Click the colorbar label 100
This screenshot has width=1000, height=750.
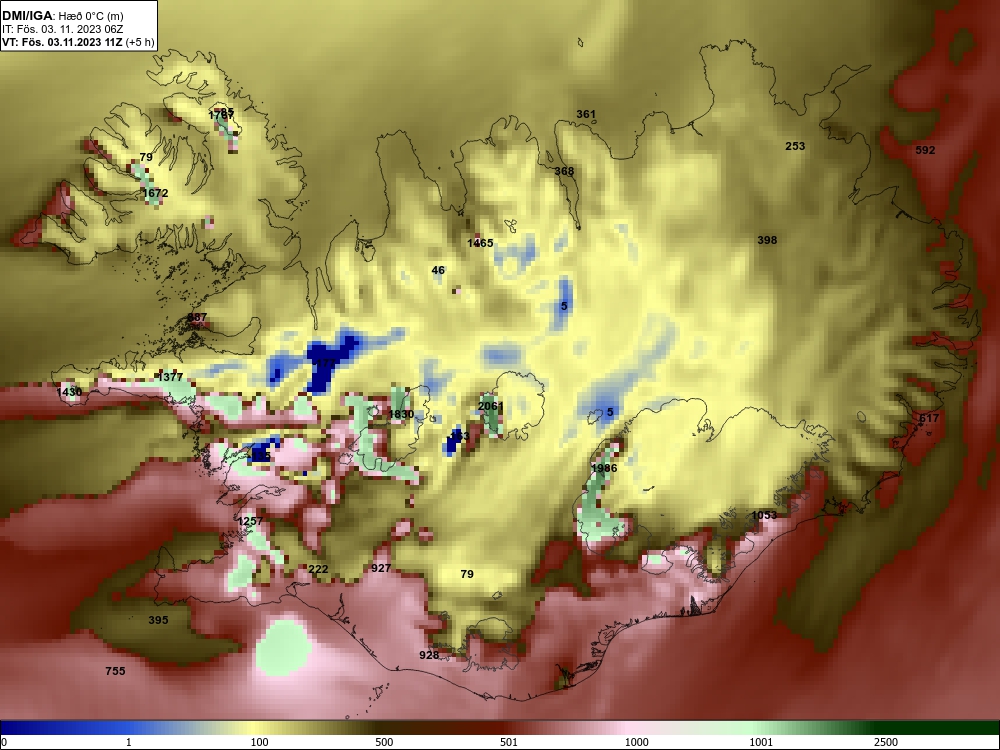click(x=260, y=742)
